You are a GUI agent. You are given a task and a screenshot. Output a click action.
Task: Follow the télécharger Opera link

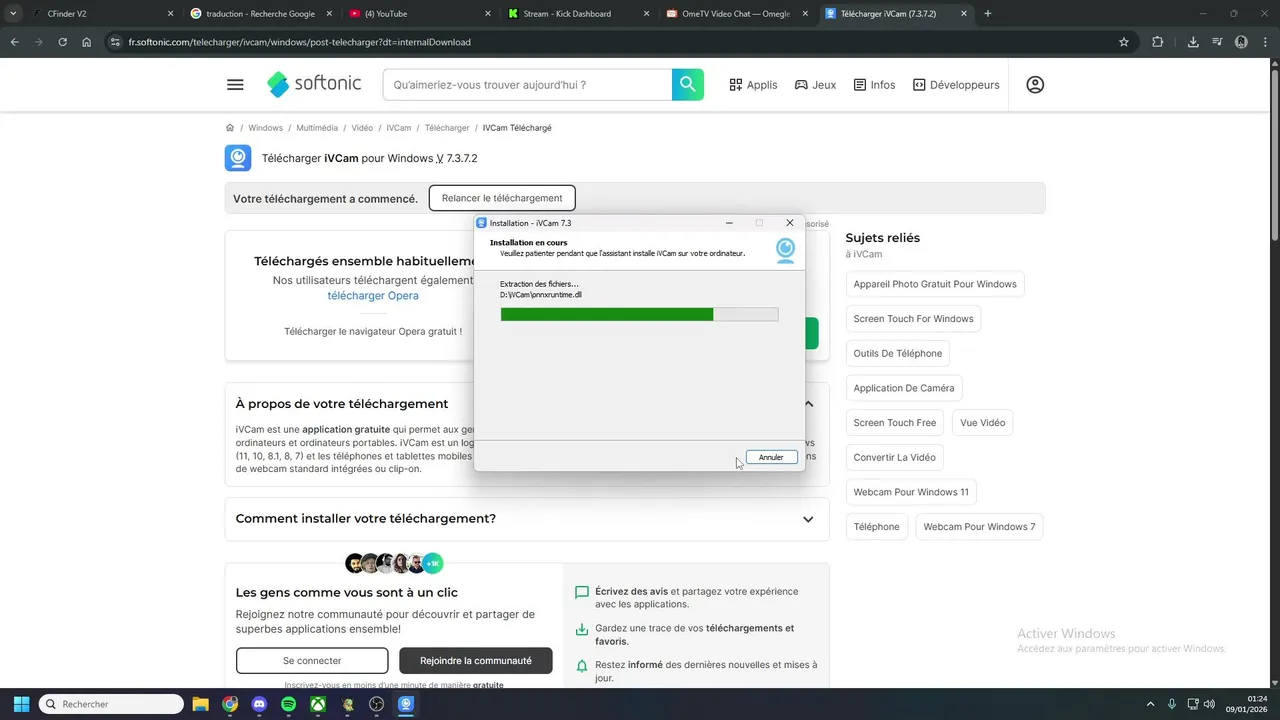coord(373,296)
